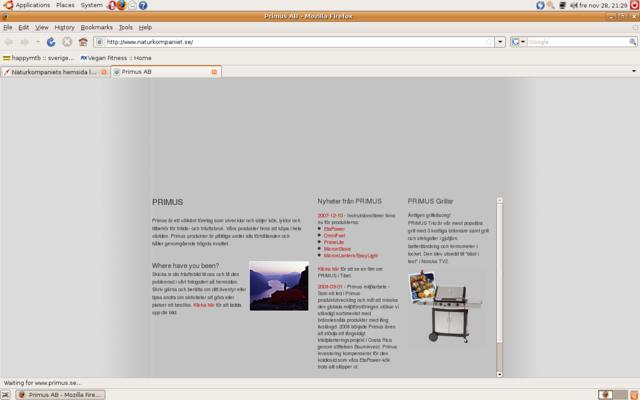Click the Where have you been? heading
Viewport: 640px width, 400px height.
tap(185, 266)
